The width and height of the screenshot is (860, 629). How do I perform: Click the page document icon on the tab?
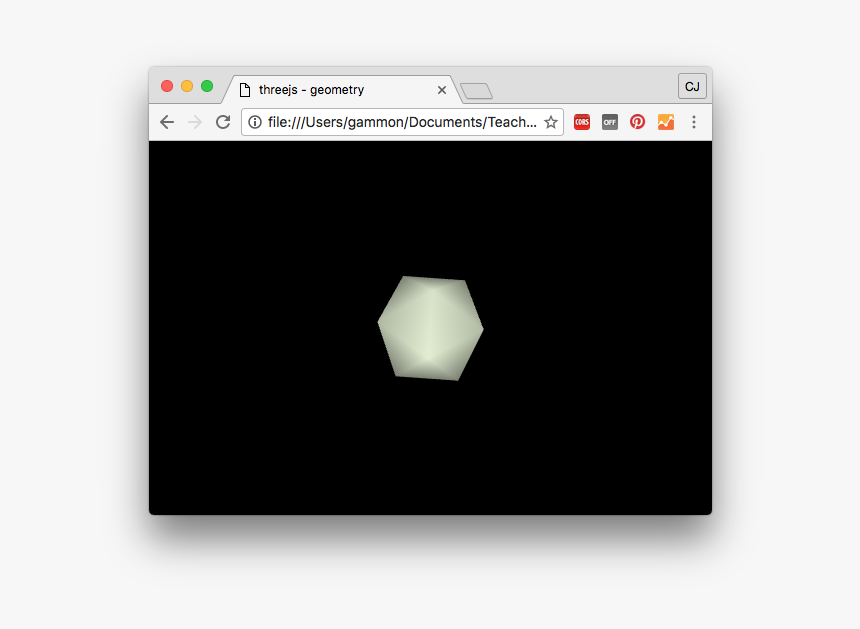(245, 89)
